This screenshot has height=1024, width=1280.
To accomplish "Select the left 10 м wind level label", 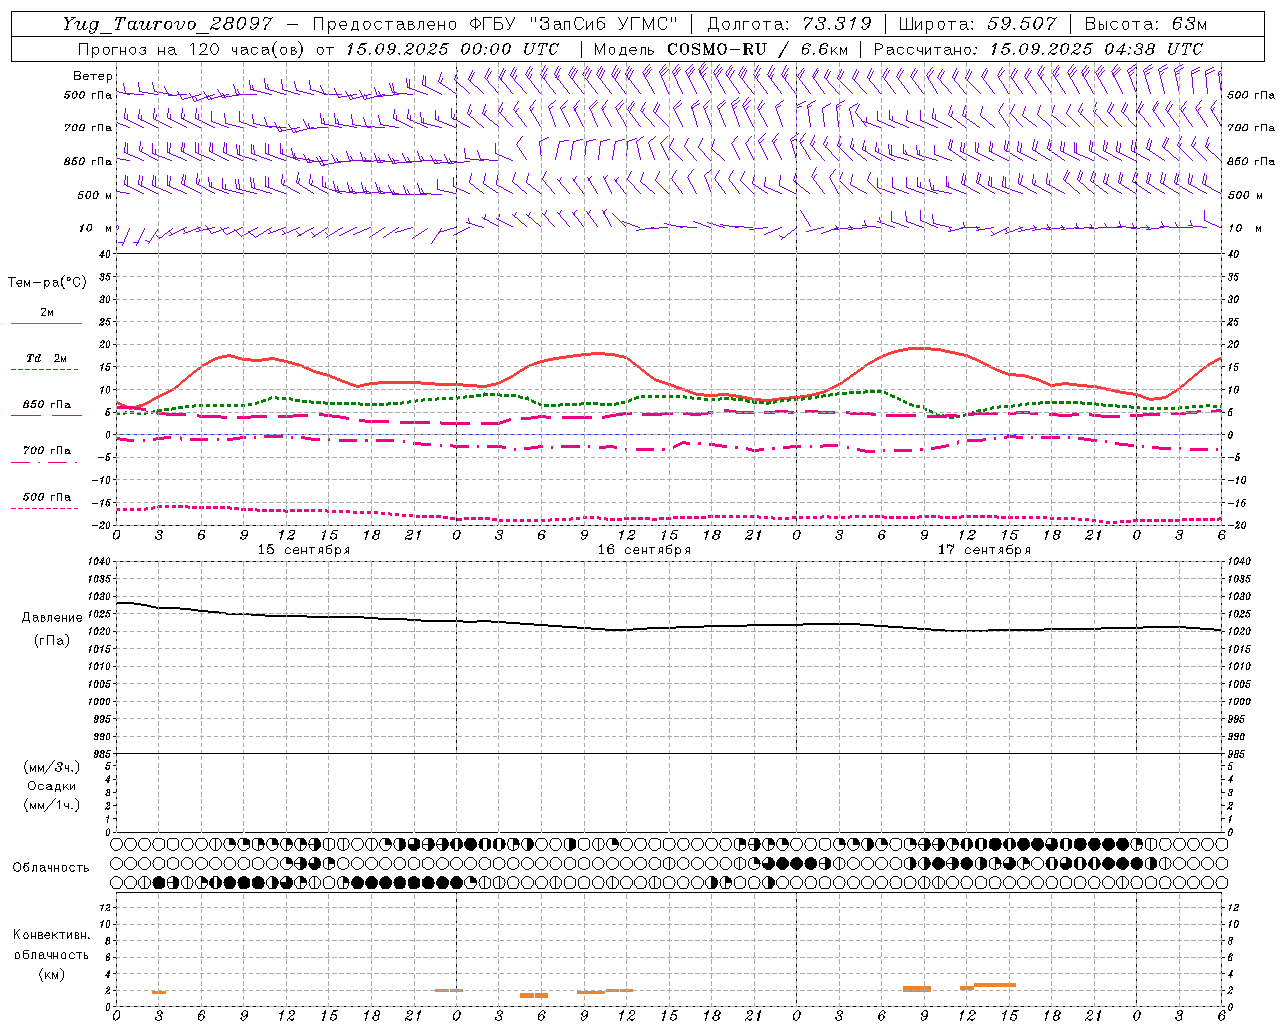I will [x=96, y=228].
